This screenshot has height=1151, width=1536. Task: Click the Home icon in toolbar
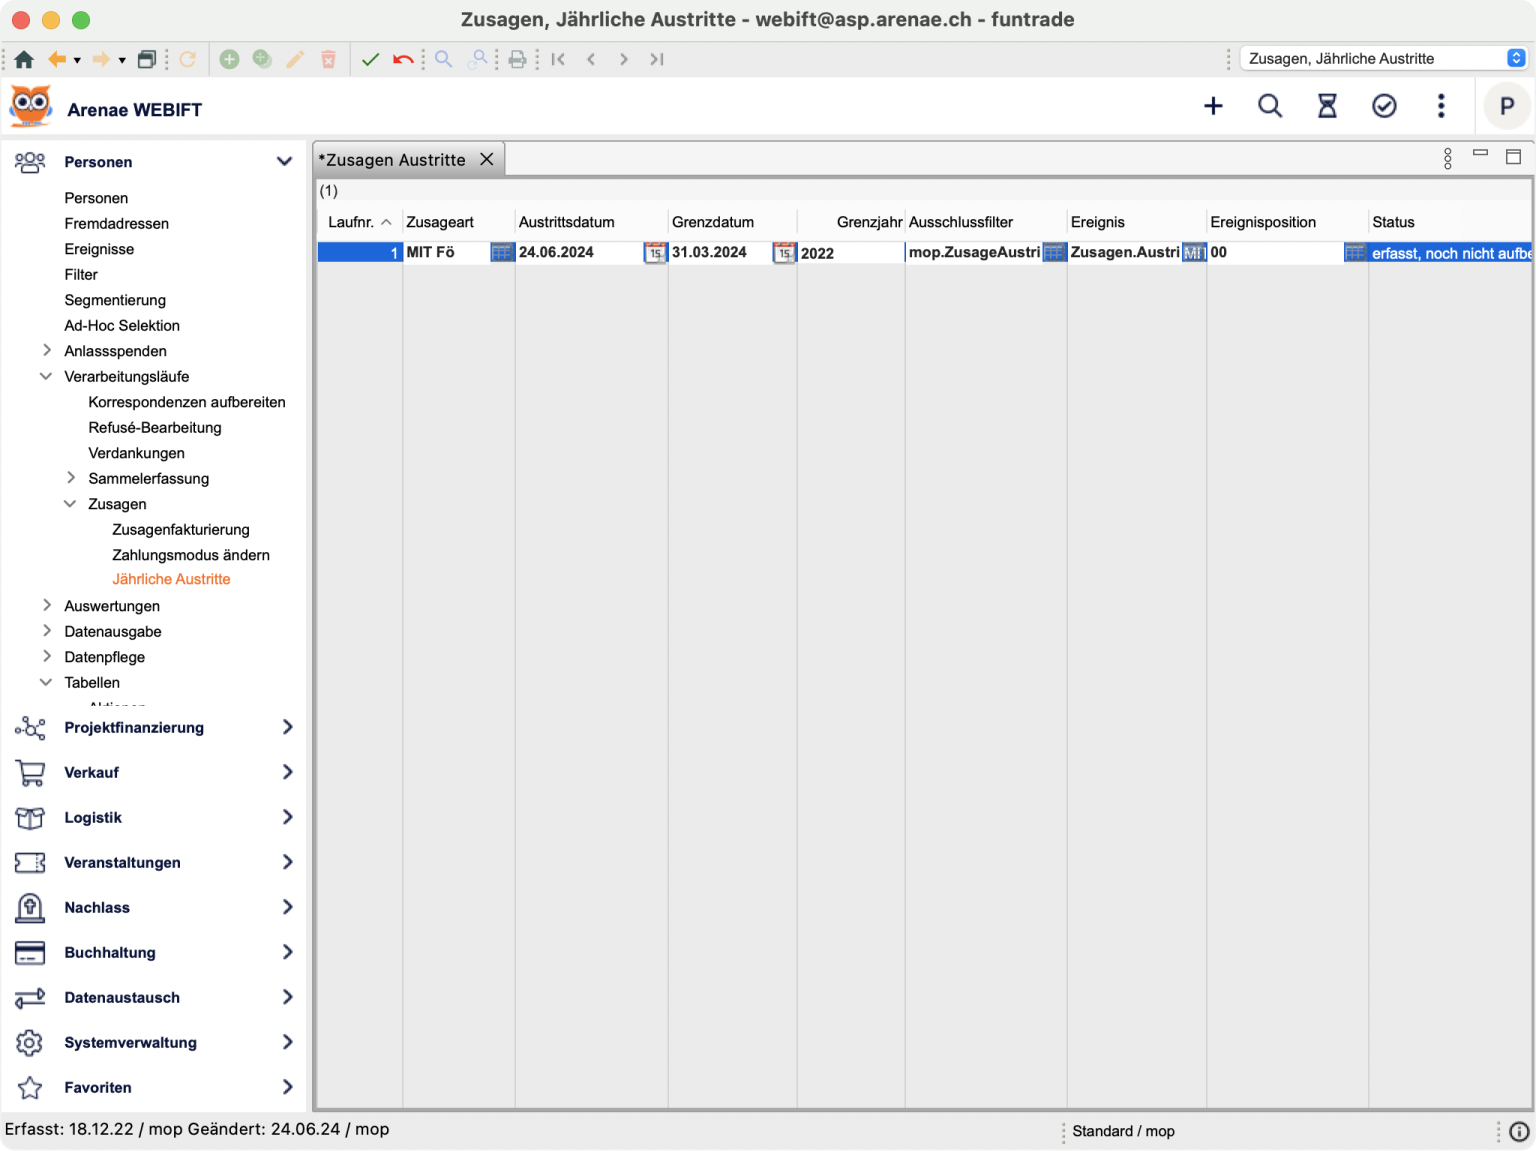tap(24, 60)
